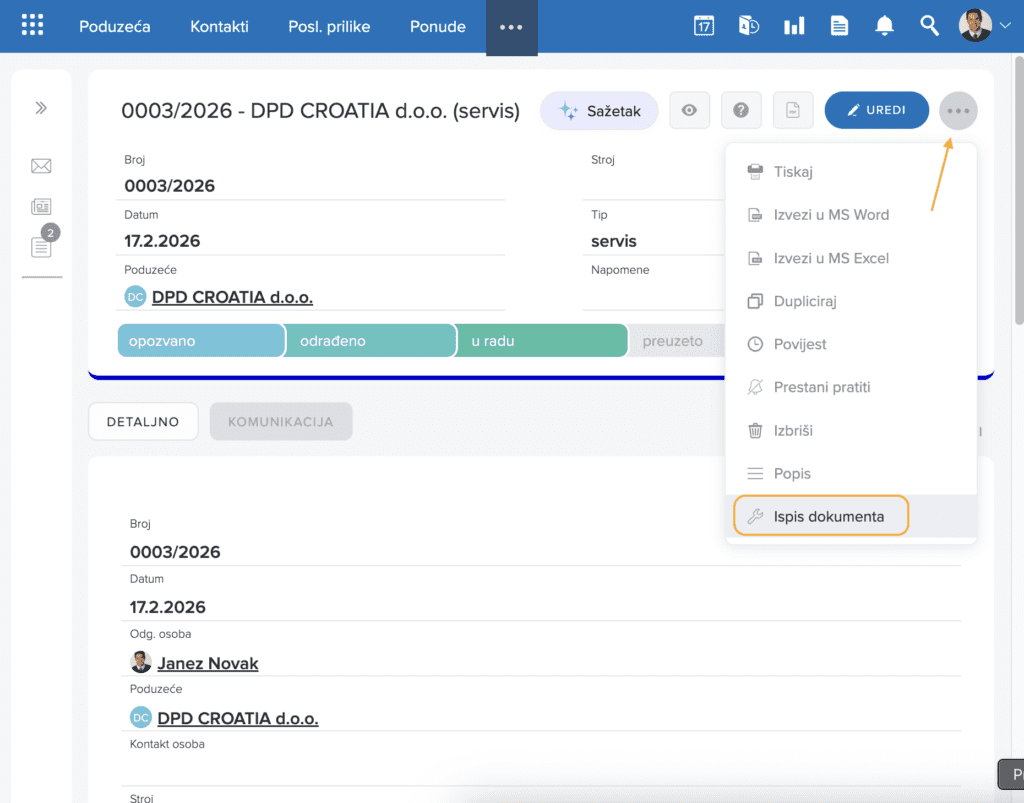Click the file icon beside Izvezi u MS Excel
Image resolution: width=1024 pixels, height=803 pixels.
(755, 258)
